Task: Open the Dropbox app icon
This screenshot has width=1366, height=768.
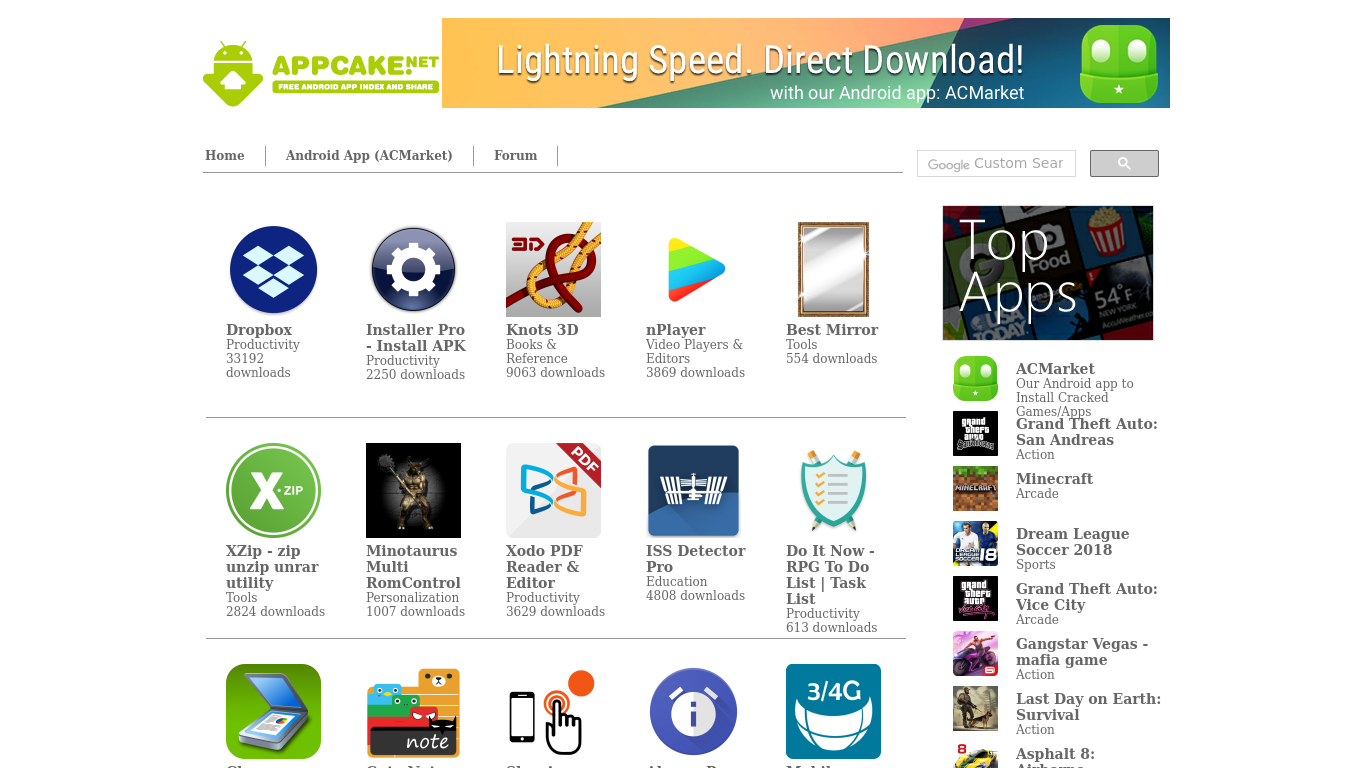Action: 273,269
